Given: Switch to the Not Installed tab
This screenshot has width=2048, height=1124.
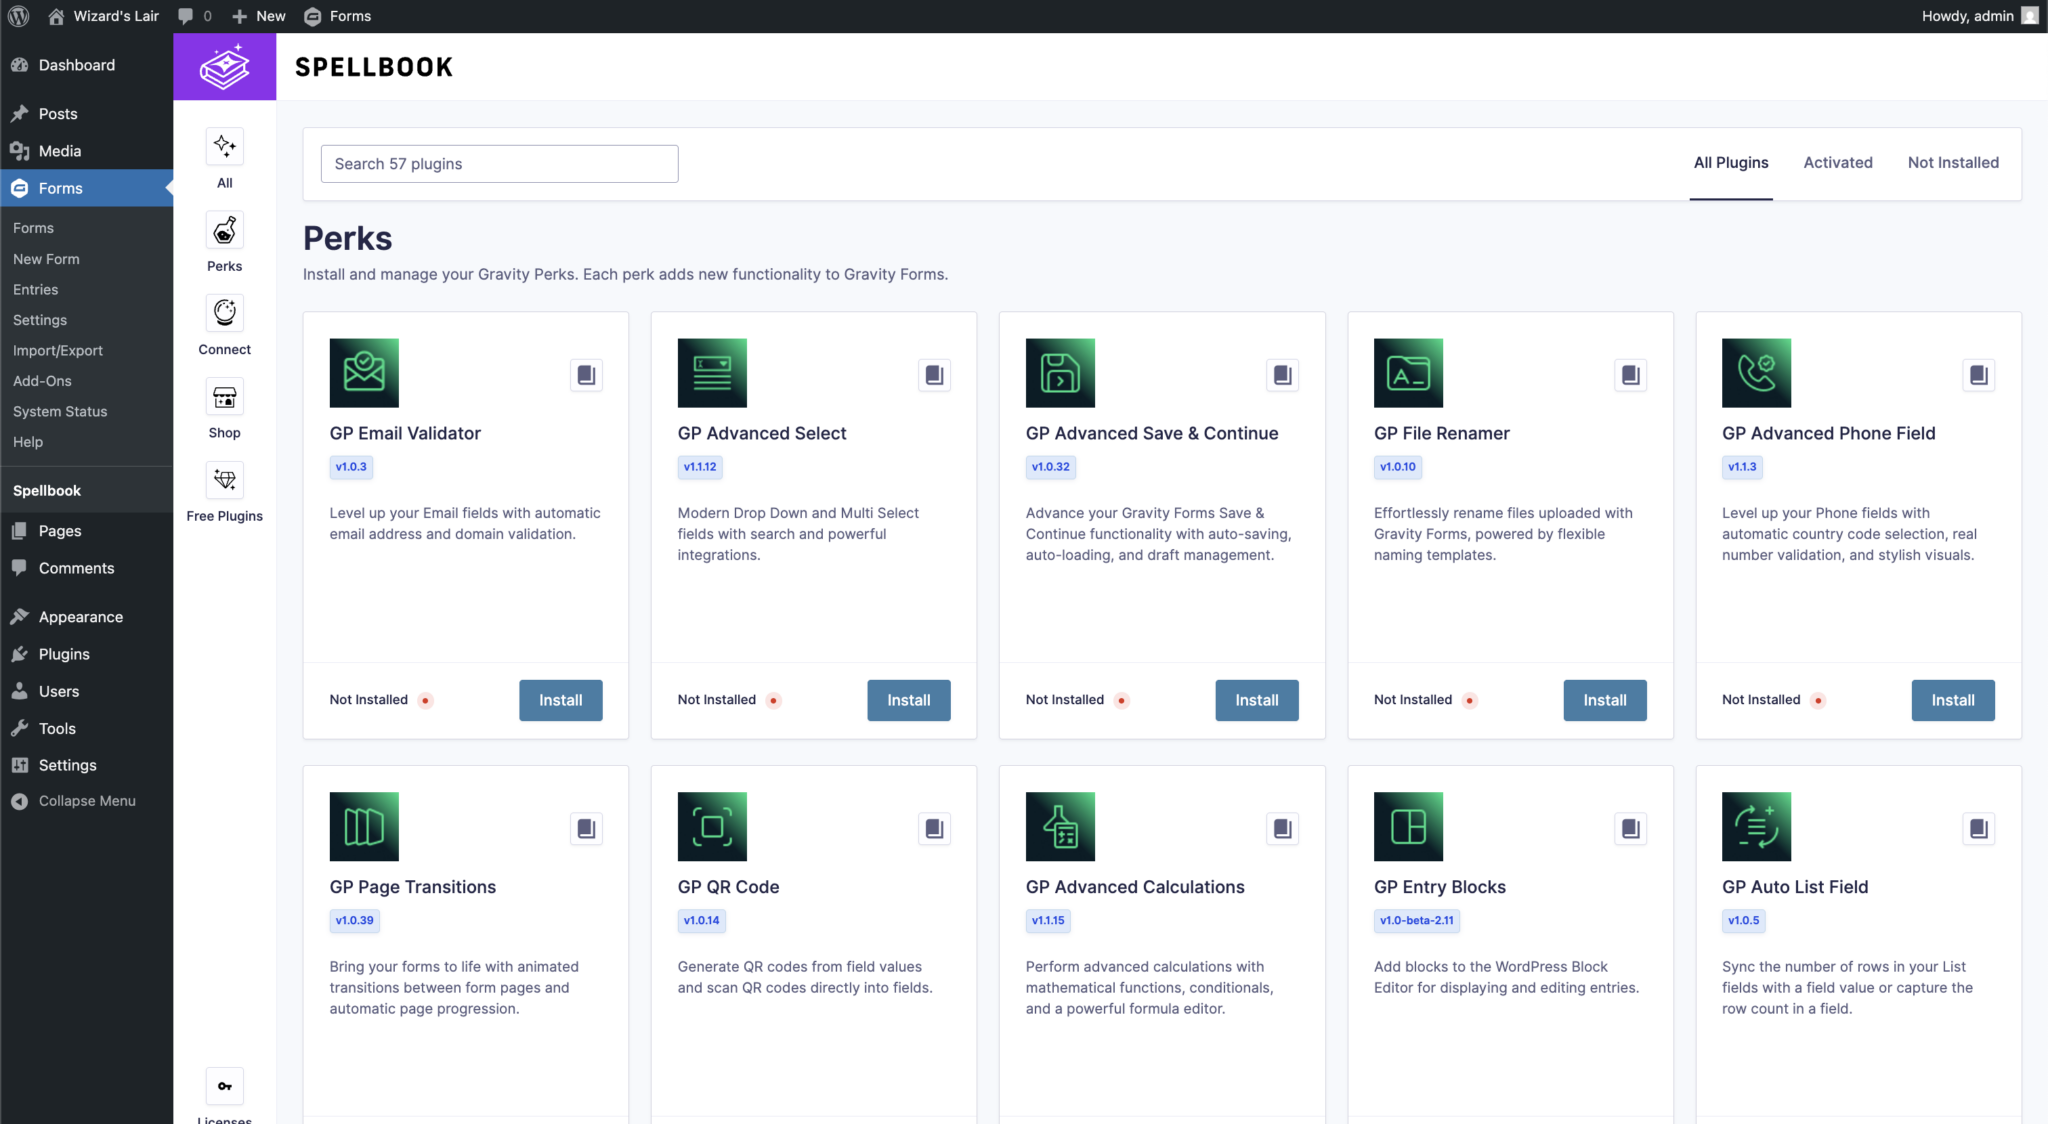Looking at the screenshot, I should pos(1952,163).
